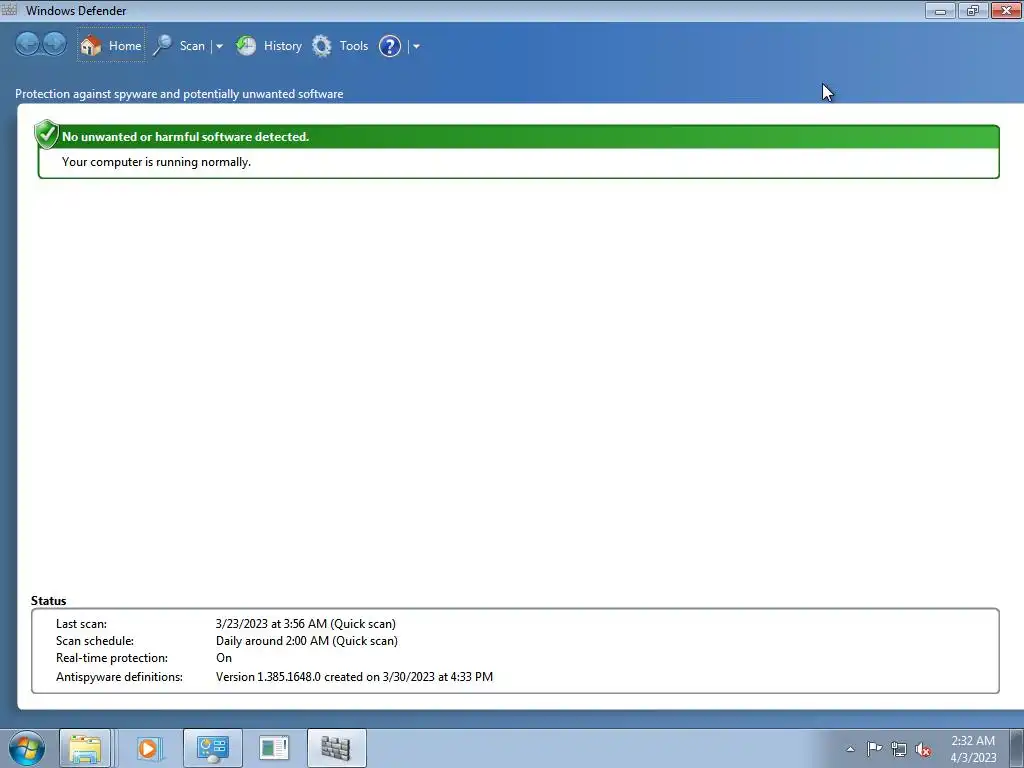Click the Windows Defender title bar icon
Viewport: 1024px width, 768px height.
[9, 10]
